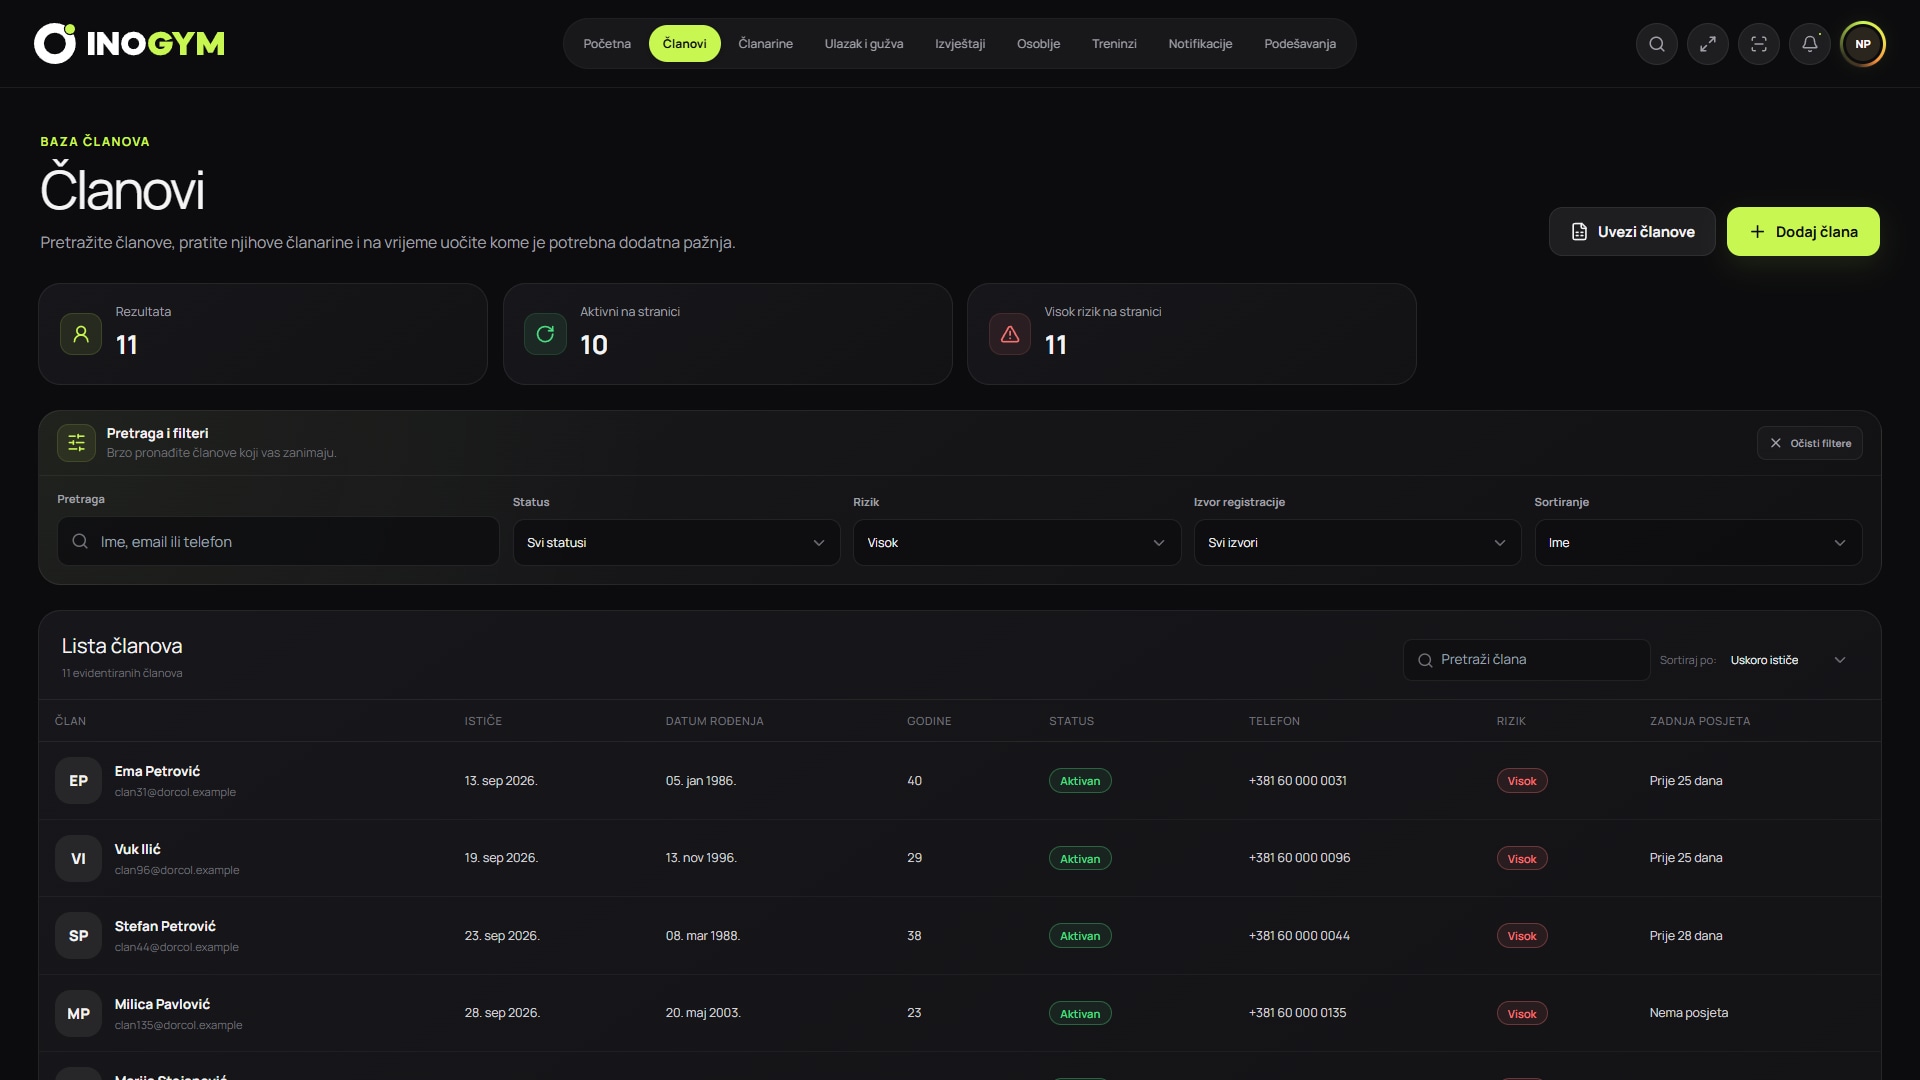Switch to the Osoblje tab
Image resolution: width=1920 pixels, height=1080 pixels.
tap(1038, 44)
